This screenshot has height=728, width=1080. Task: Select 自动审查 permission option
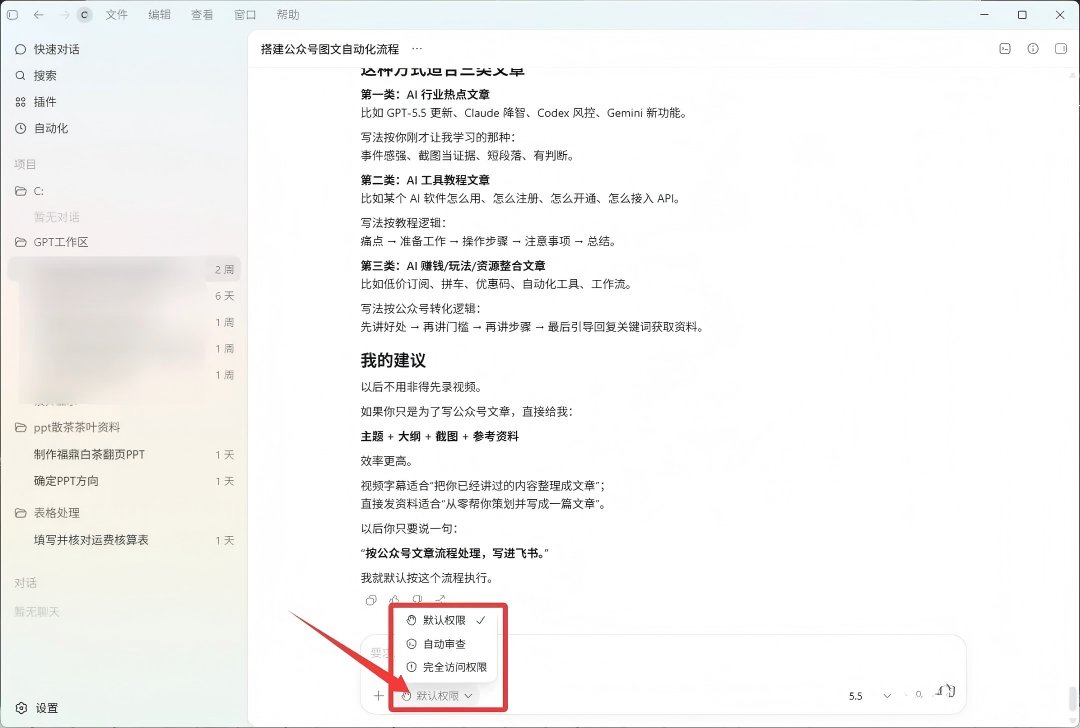click(446, 644)
